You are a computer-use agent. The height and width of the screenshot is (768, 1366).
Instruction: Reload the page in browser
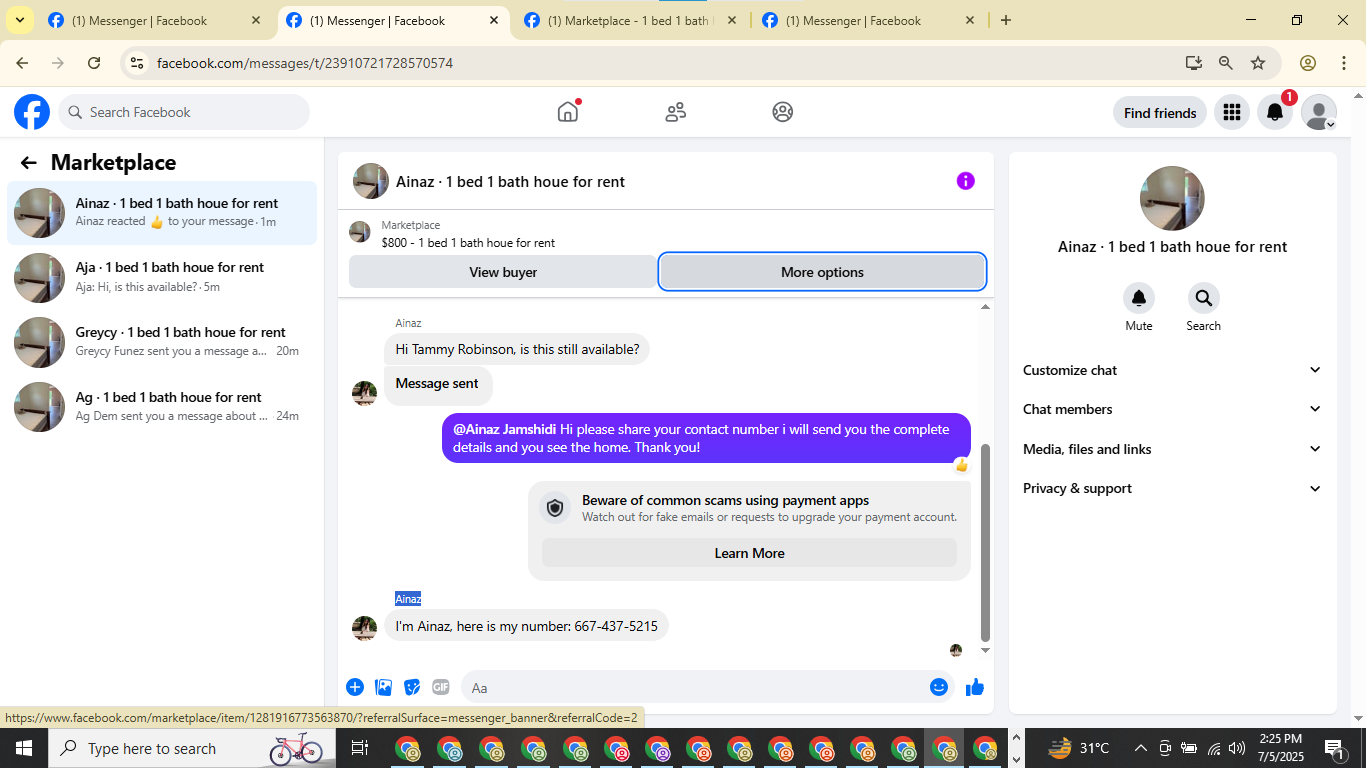94,63
